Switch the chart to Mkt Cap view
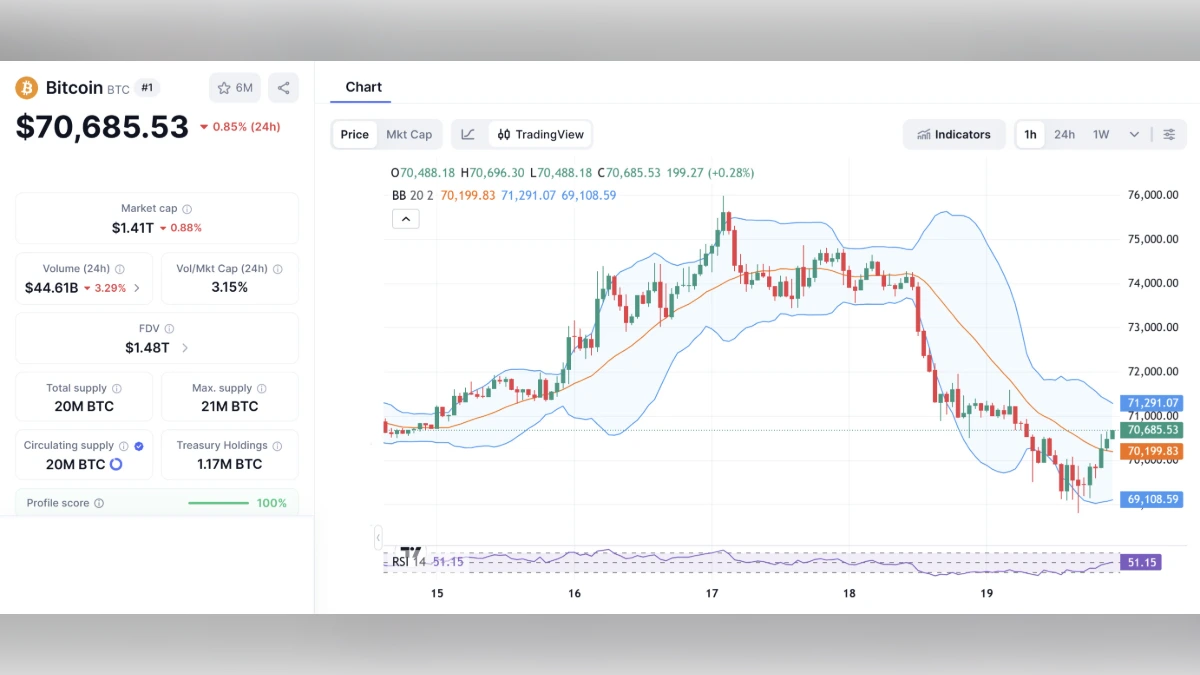Viewport: 1200px width, 675px height. click(409, 134)
